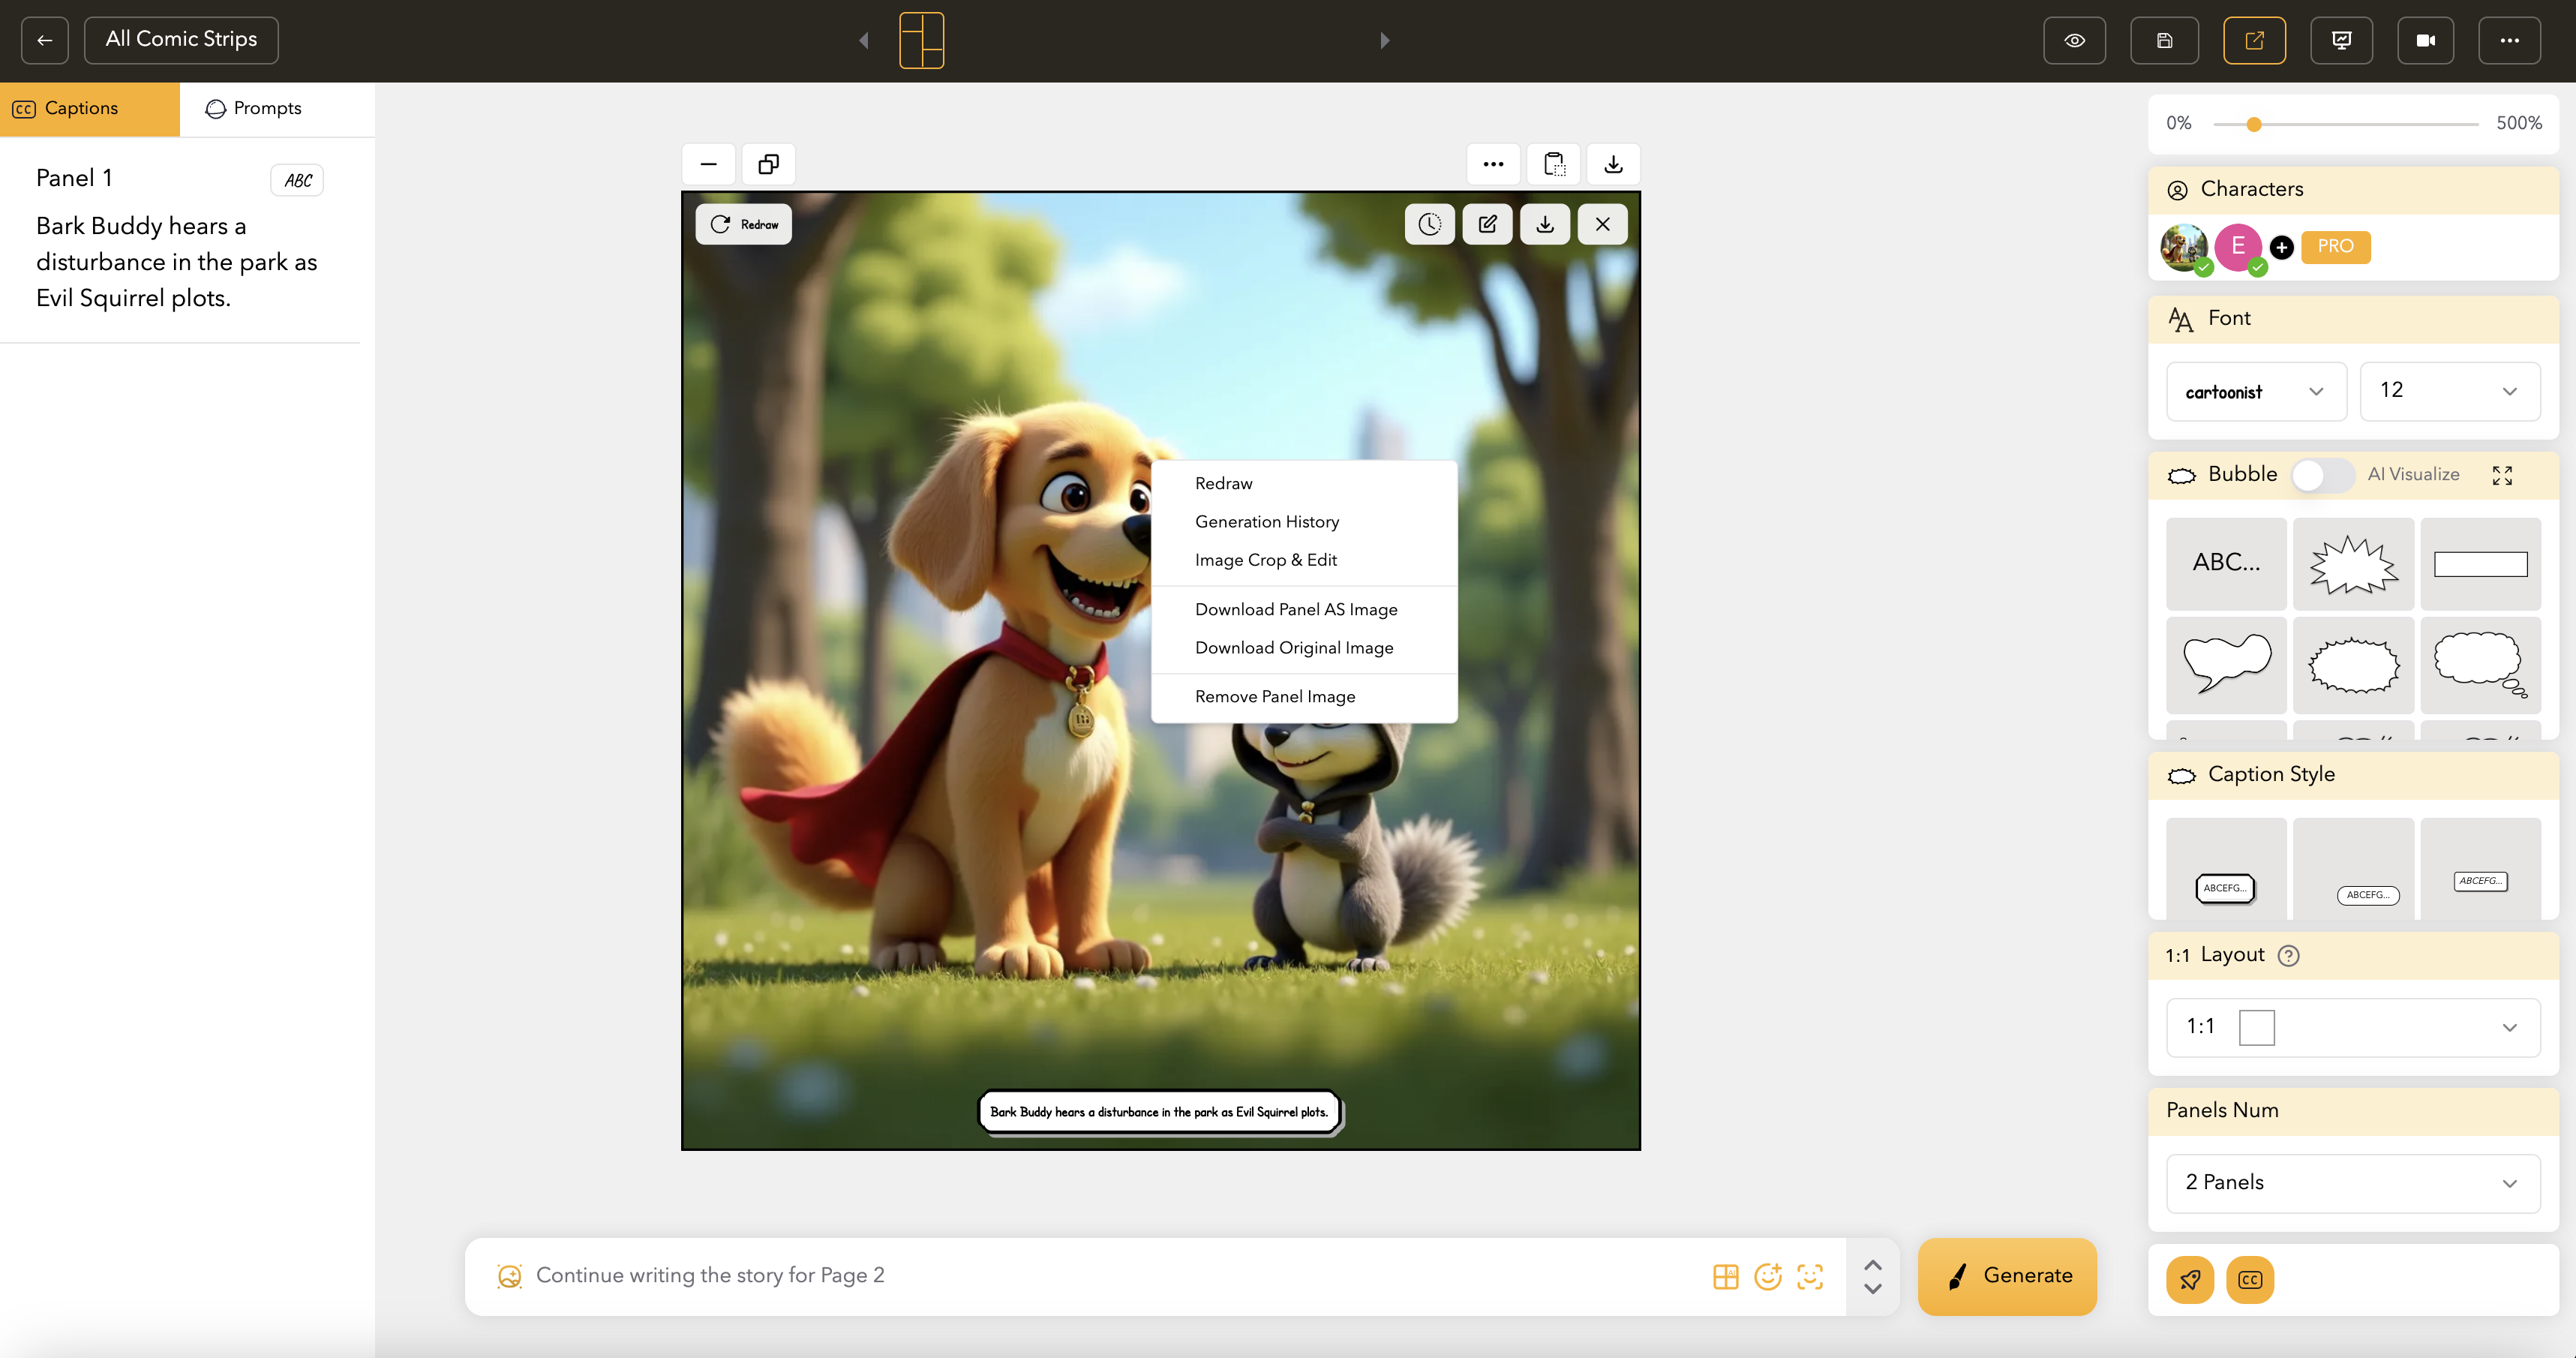Click the zoom percentage slider handle
The width and height of the screenshot is (2576, 1358).
click(2253, 124)
